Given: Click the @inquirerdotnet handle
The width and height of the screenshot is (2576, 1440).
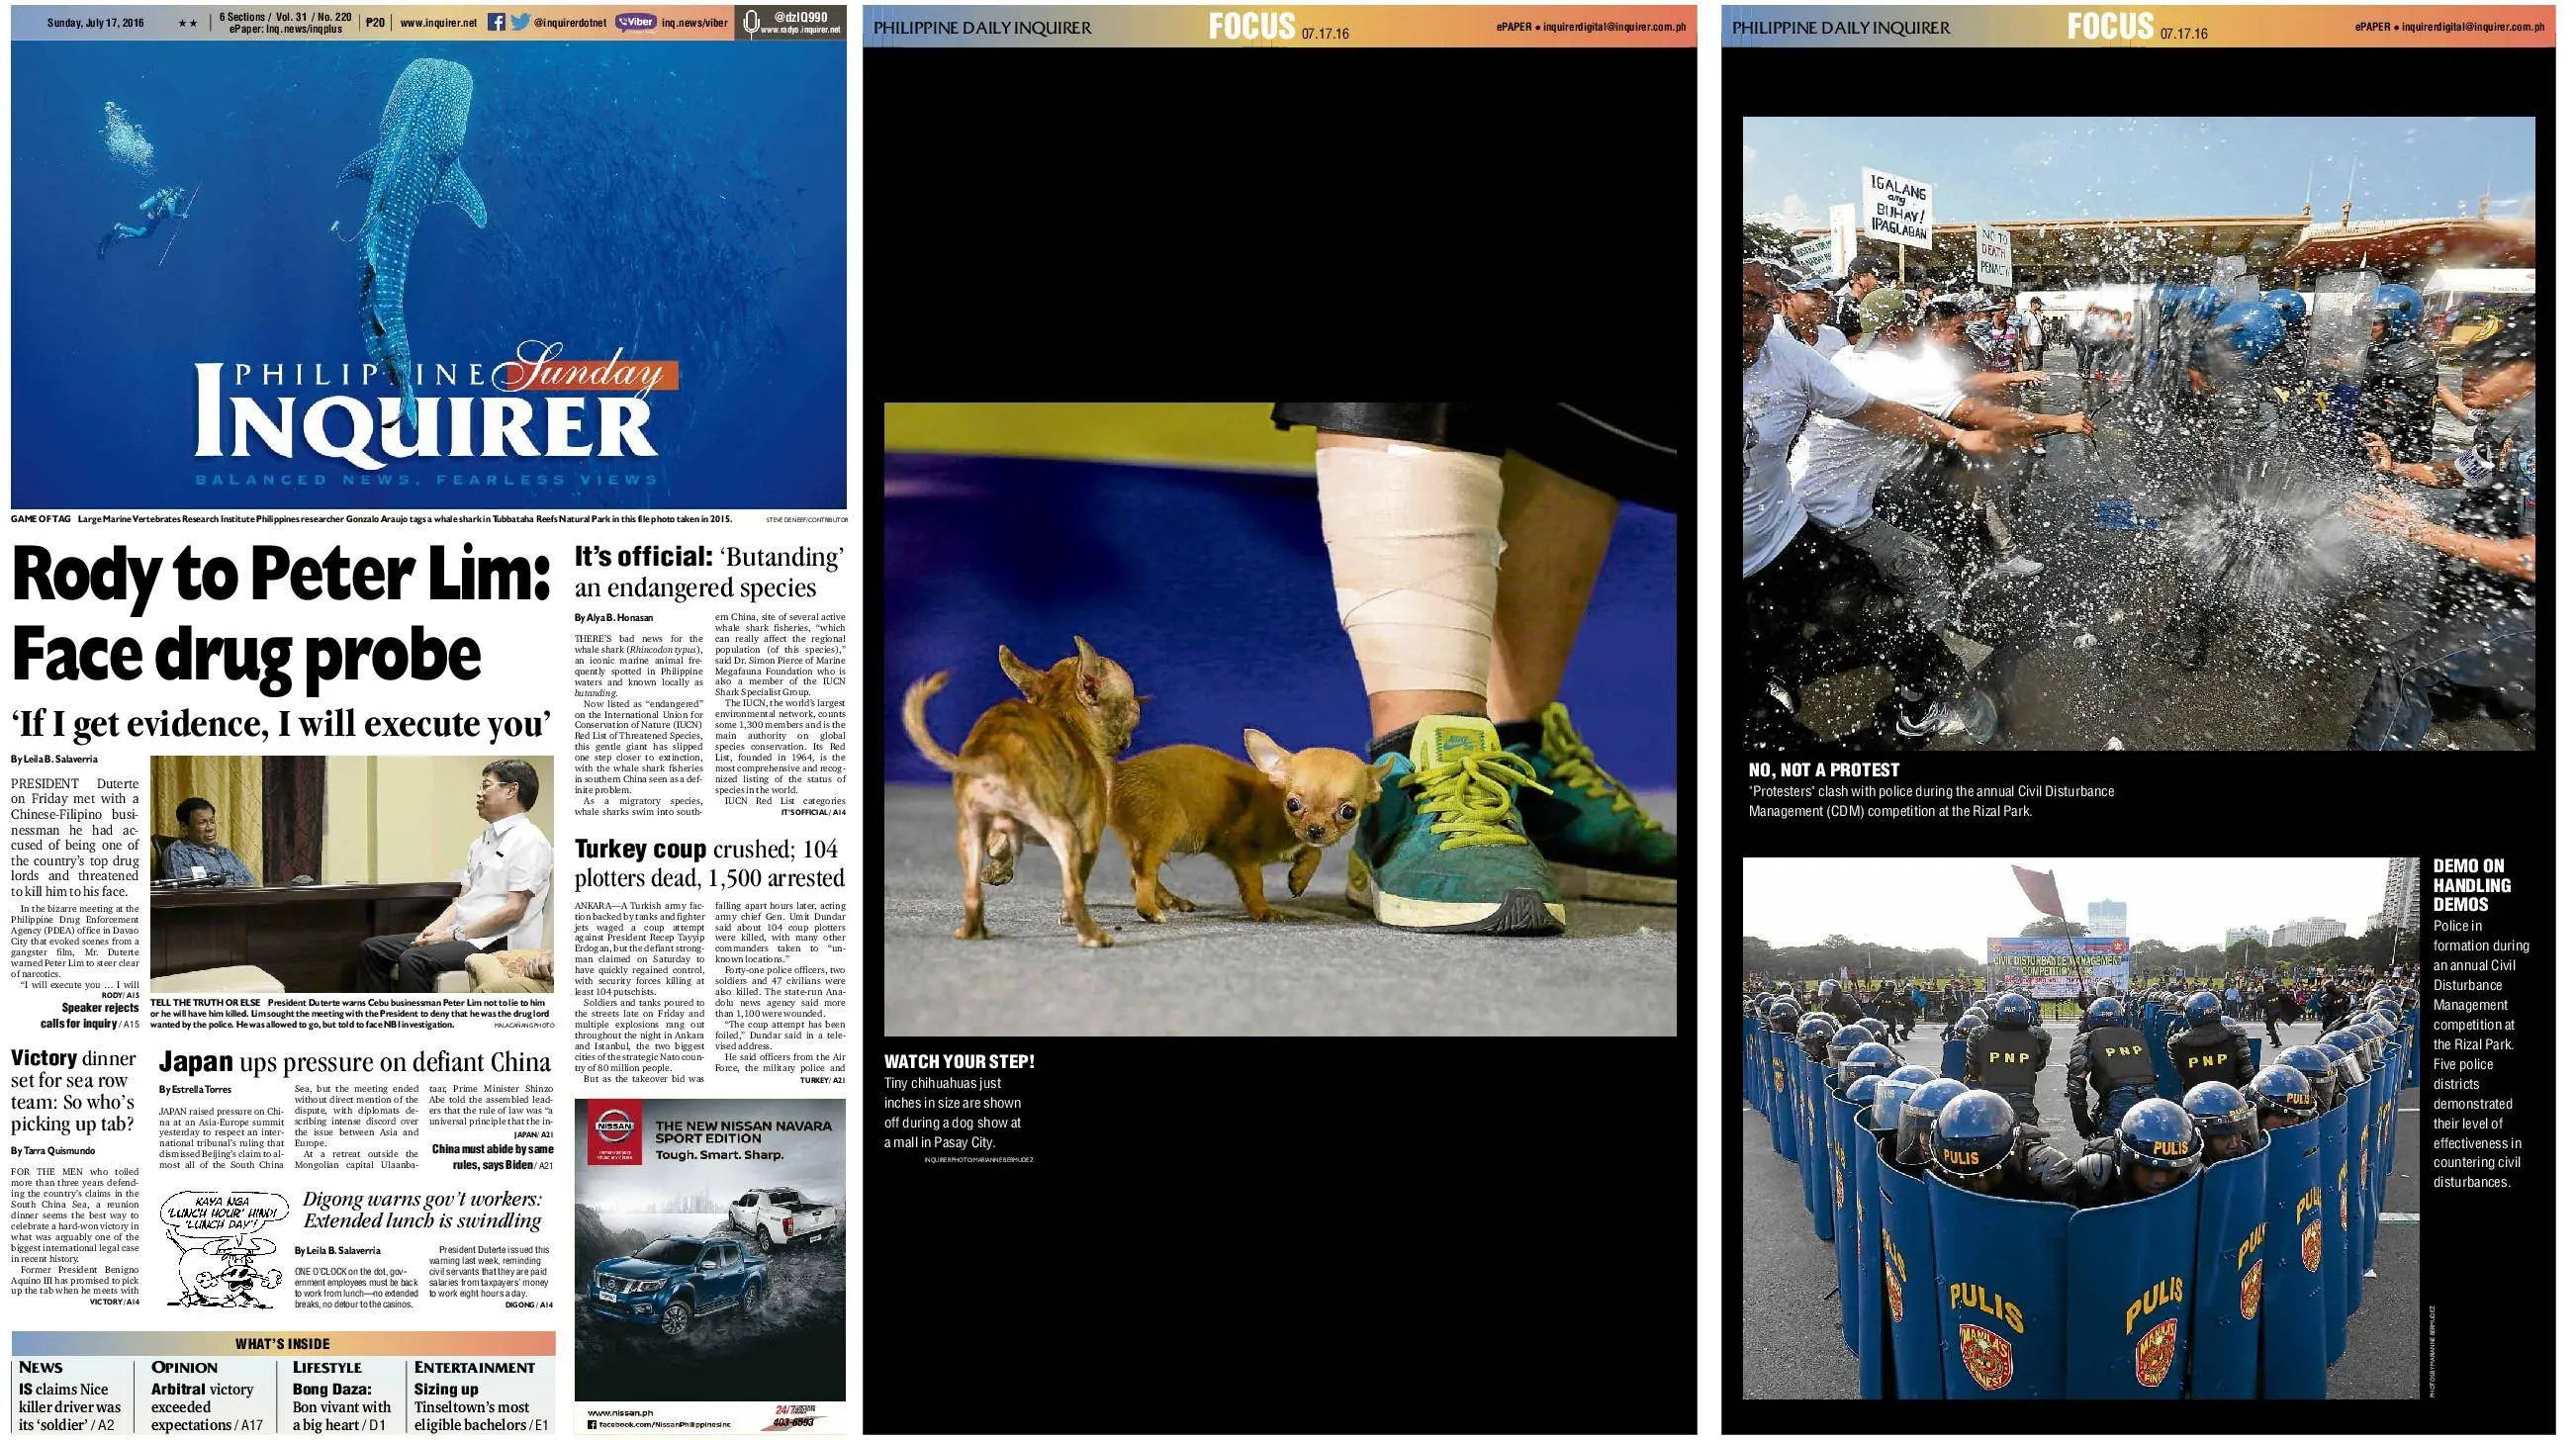Looking at the screenshot, I should [x=570, y=22].
